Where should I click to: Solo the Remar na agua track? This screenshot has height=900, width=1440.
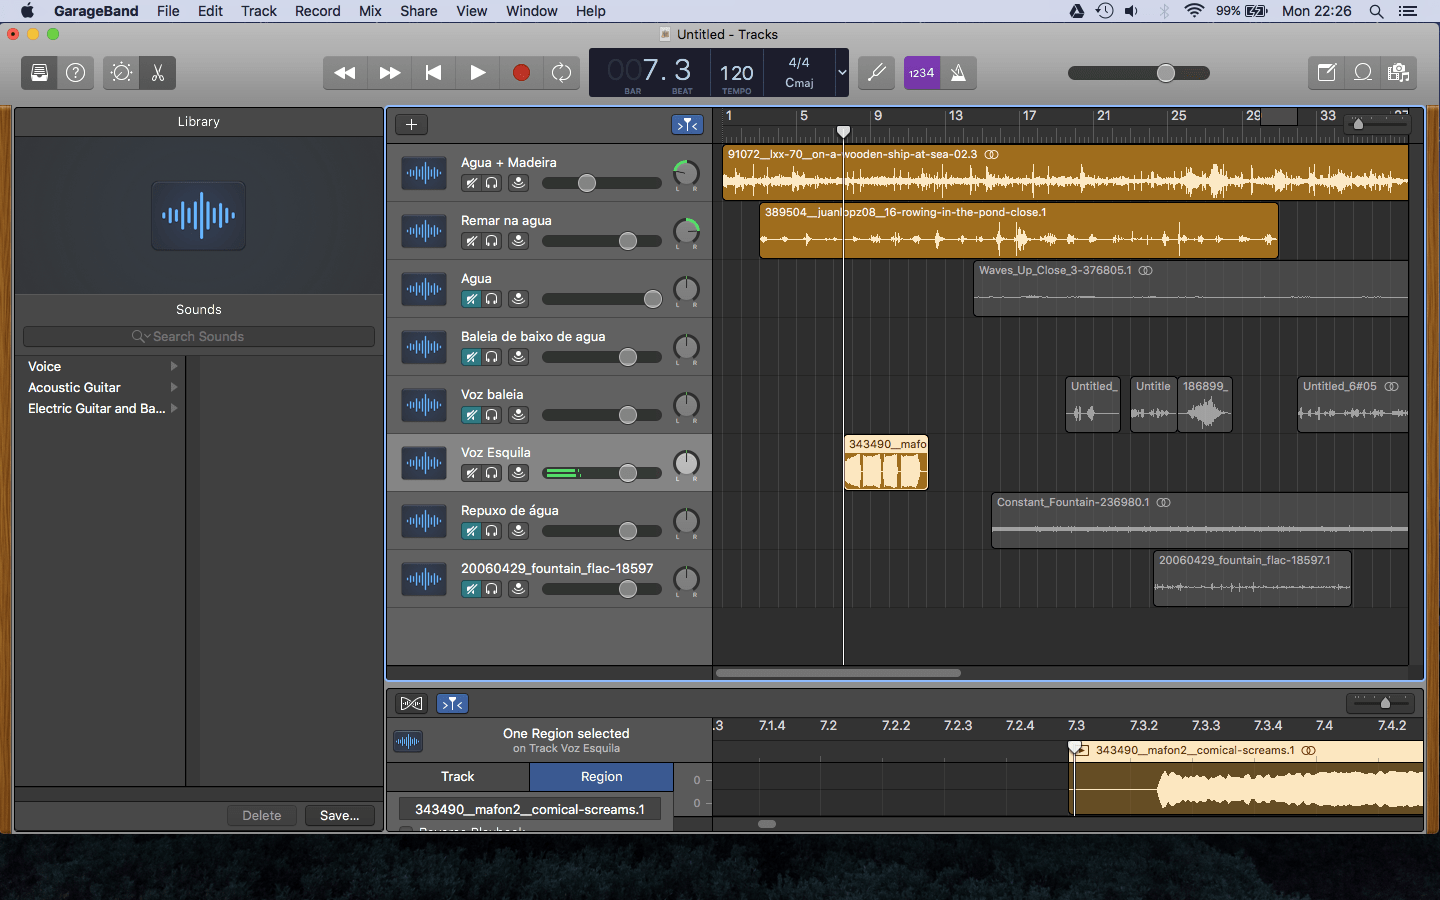[492, 241]
